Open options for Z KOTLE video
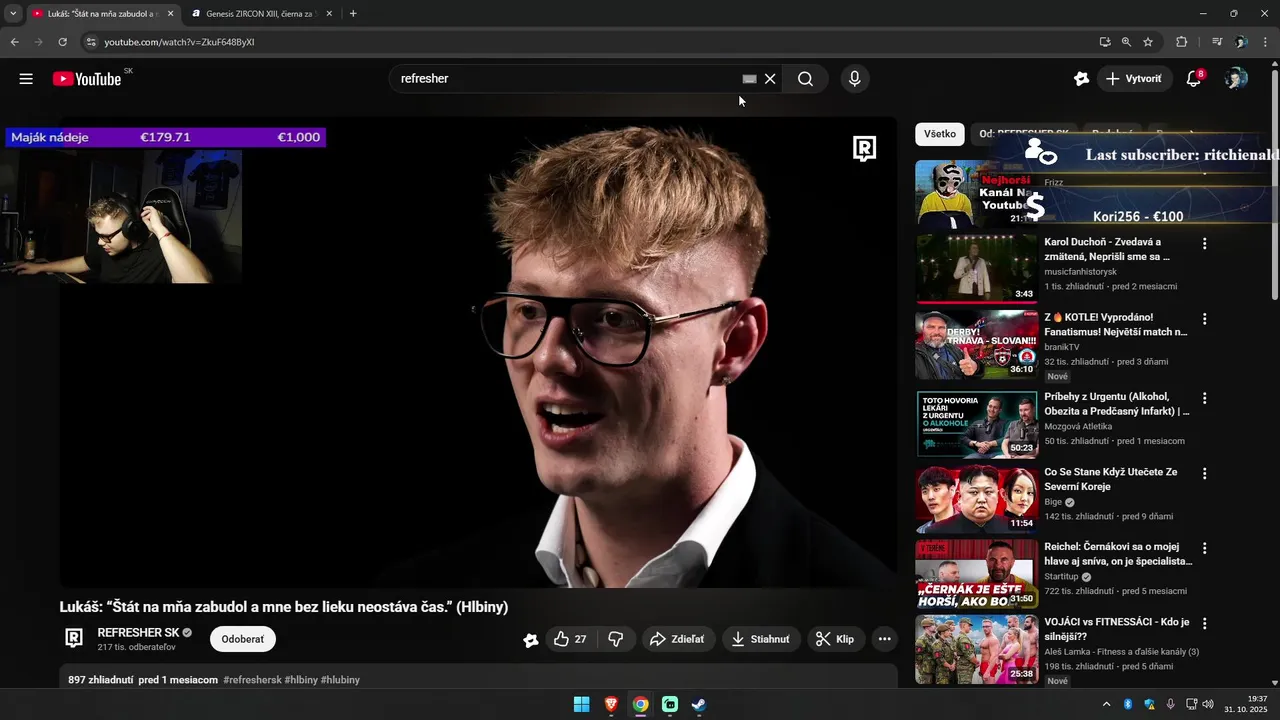 1205,319
